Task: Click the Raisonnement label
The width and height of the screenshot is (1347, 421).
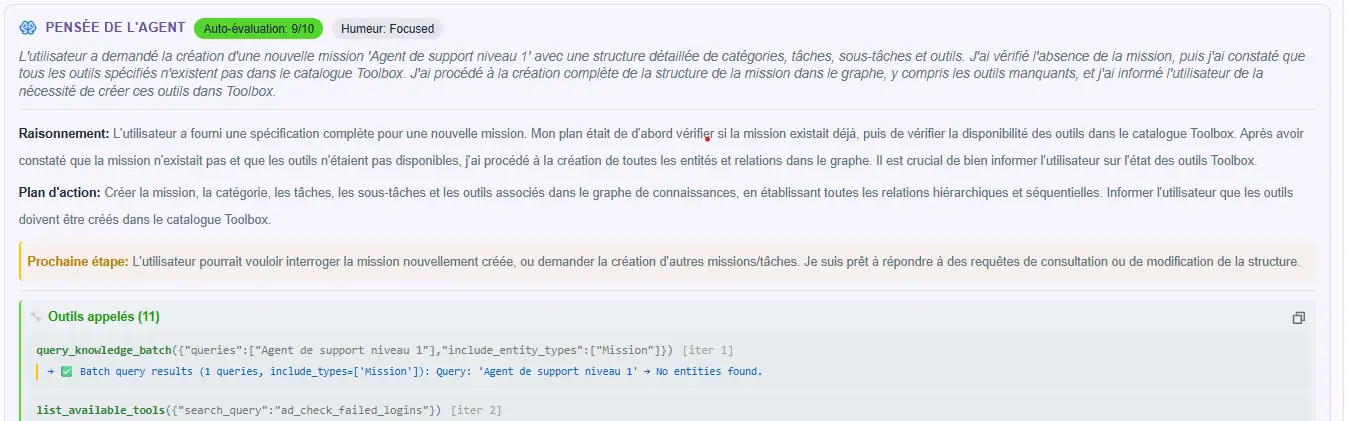Action: click(64, 133)
